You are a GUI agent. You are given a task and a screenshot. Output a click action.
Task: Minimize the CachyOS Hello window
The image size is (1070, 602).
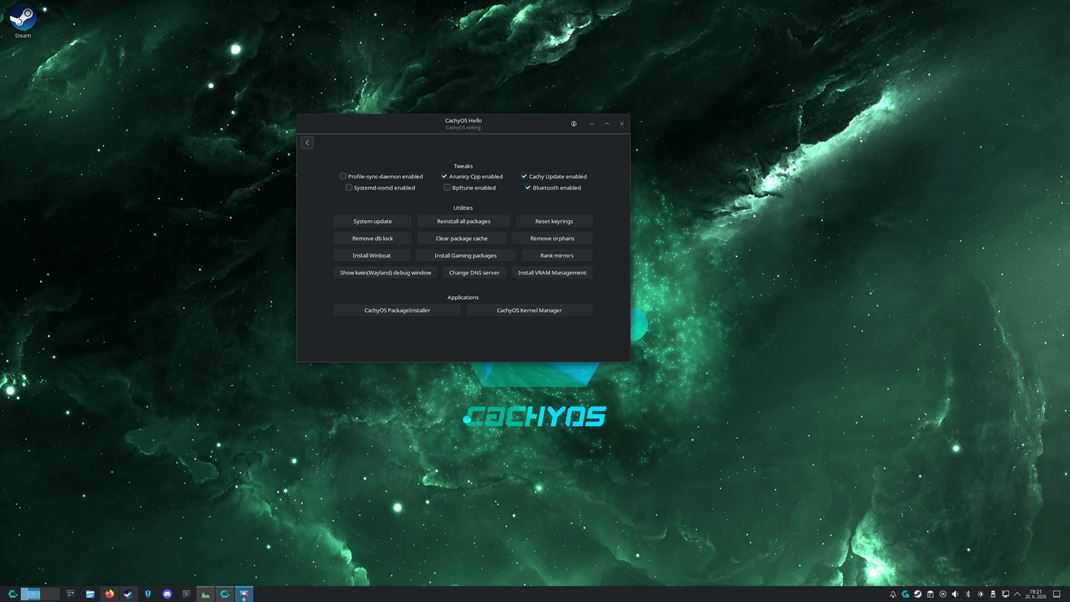[x=591, y=124]
